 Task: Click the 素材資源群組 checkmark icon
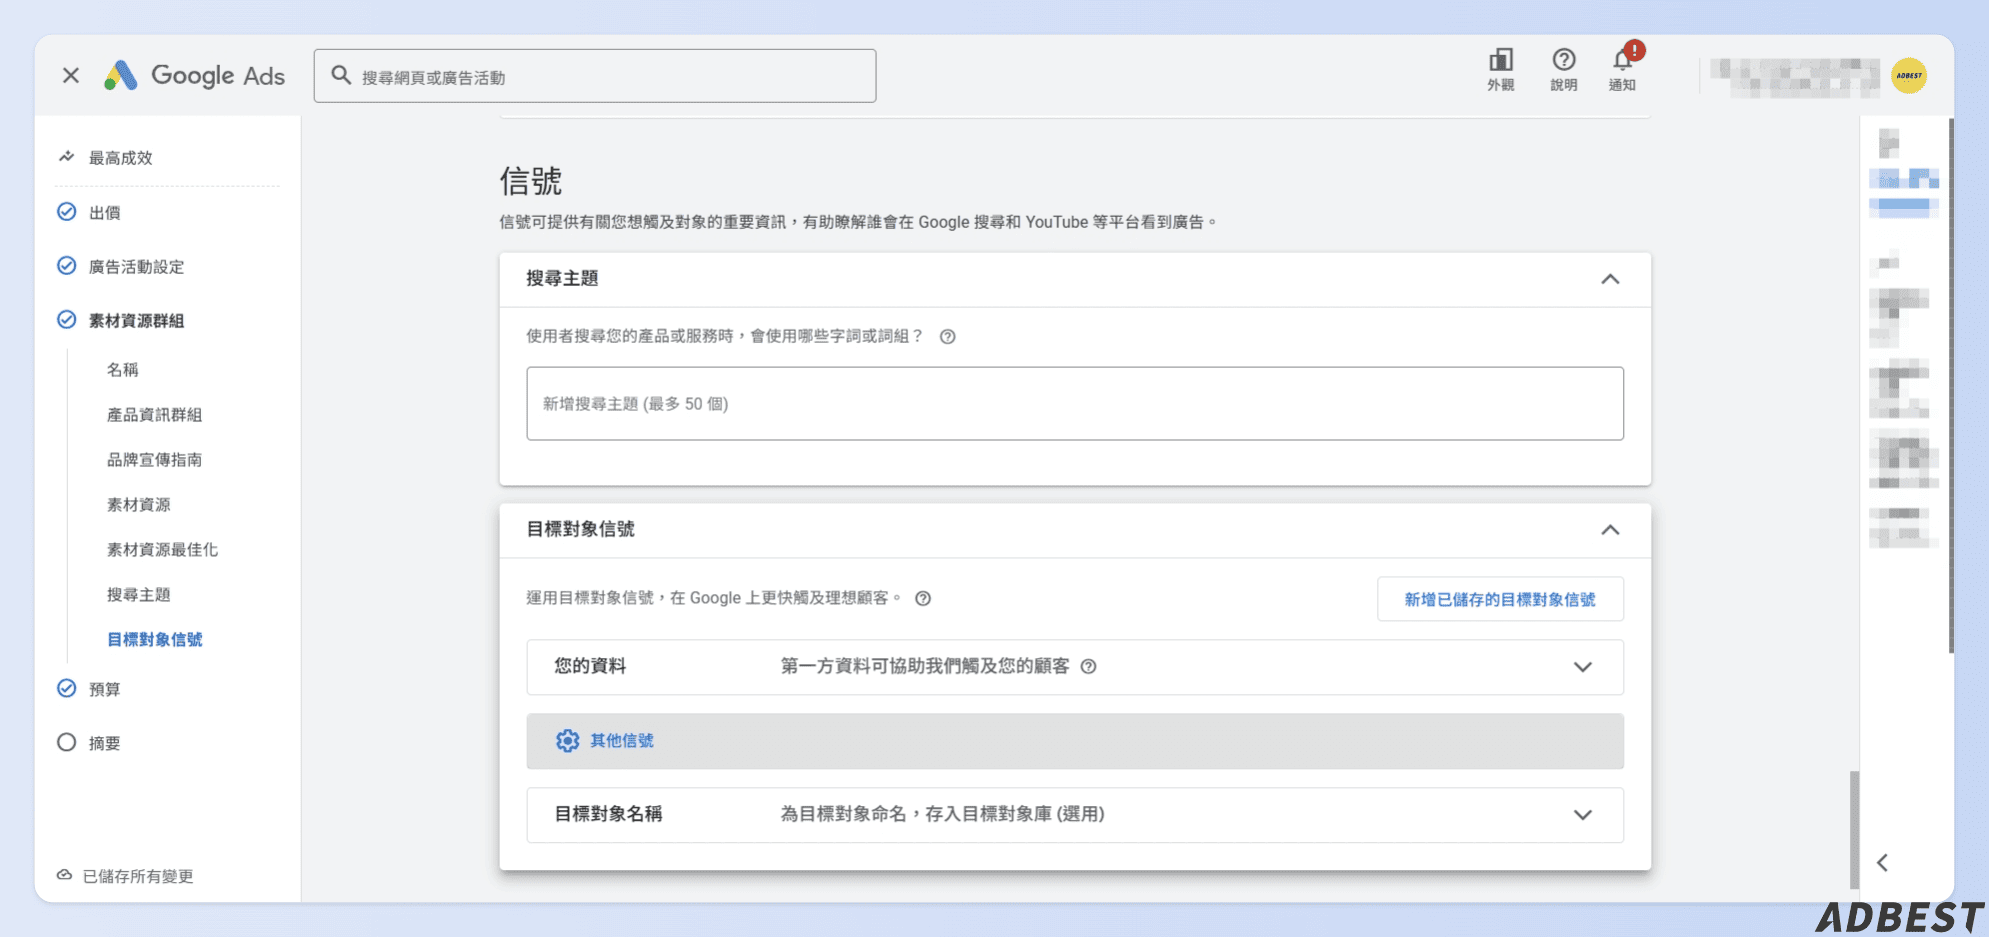tap(67, 320)
